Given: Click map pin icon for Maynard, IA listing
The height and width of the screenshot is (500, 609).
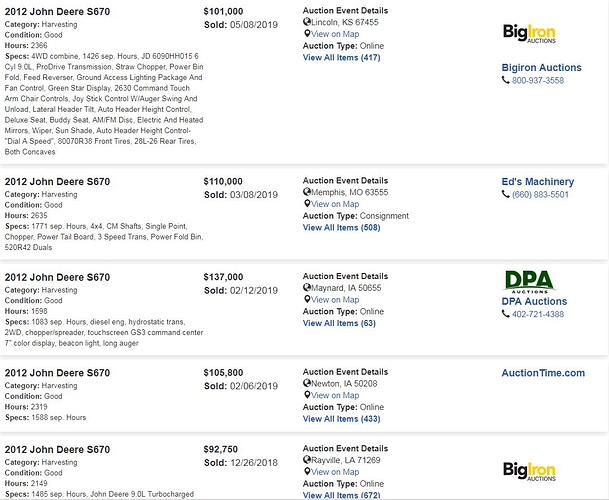Looking at the screenshot, I should 307,300.
